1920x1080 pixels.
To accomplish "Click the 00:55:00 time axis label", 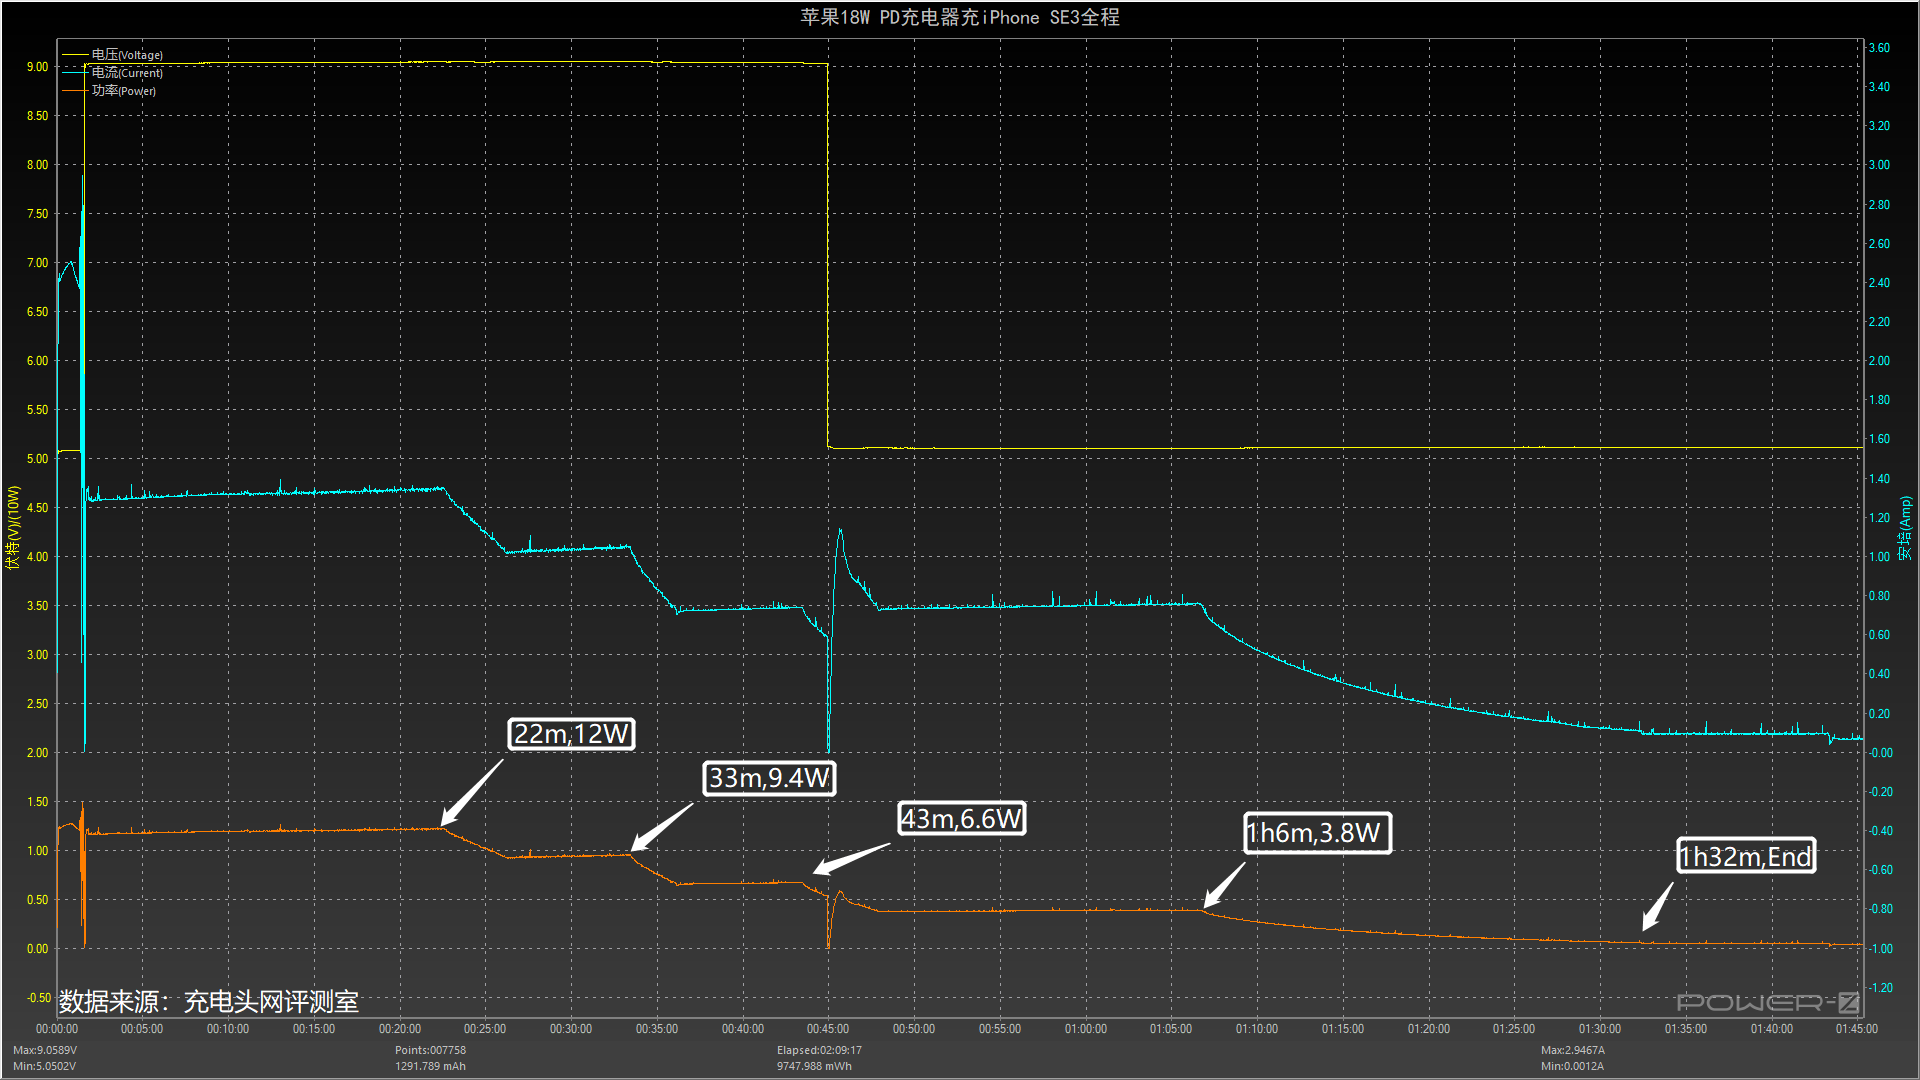I will click(1000, 1029).
